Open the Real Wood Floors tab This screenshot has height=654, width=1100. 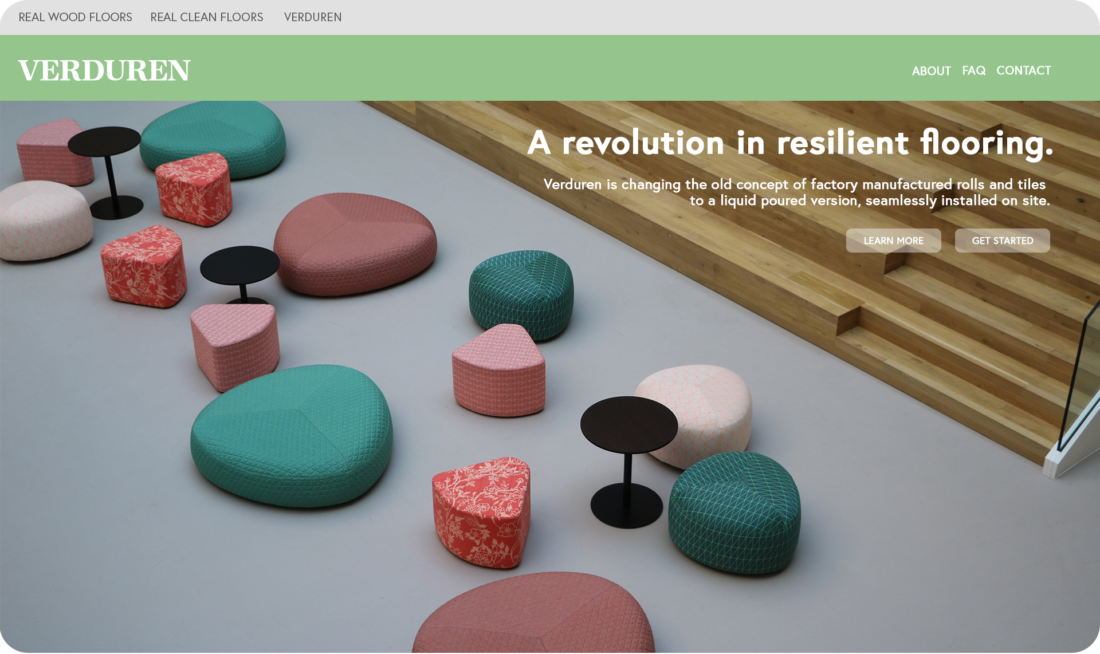75,17
